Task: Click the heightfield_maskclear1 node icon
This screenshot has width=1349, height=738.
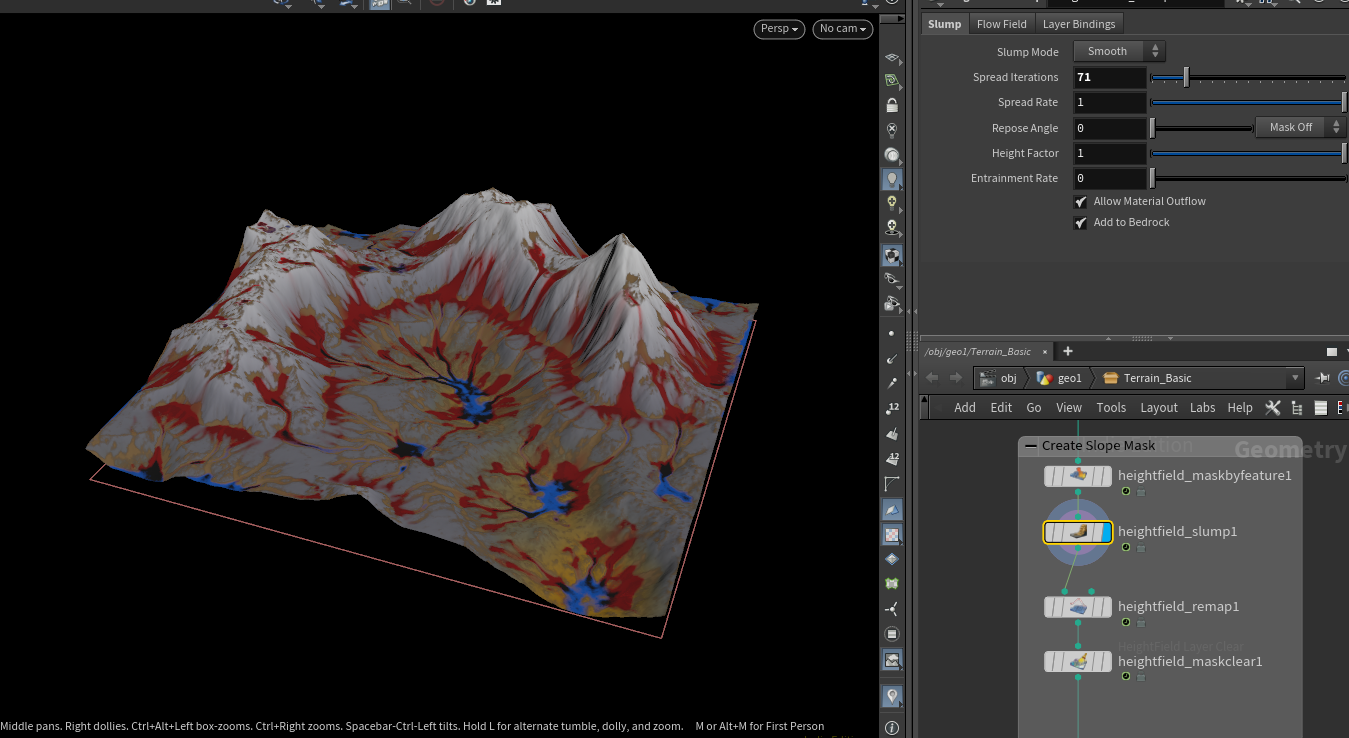Action: 1078,662
